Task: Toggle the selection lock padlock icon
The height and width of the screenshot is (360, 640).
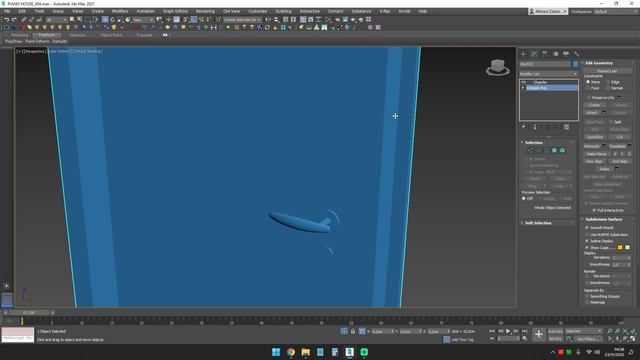Action: click(353, 331)
